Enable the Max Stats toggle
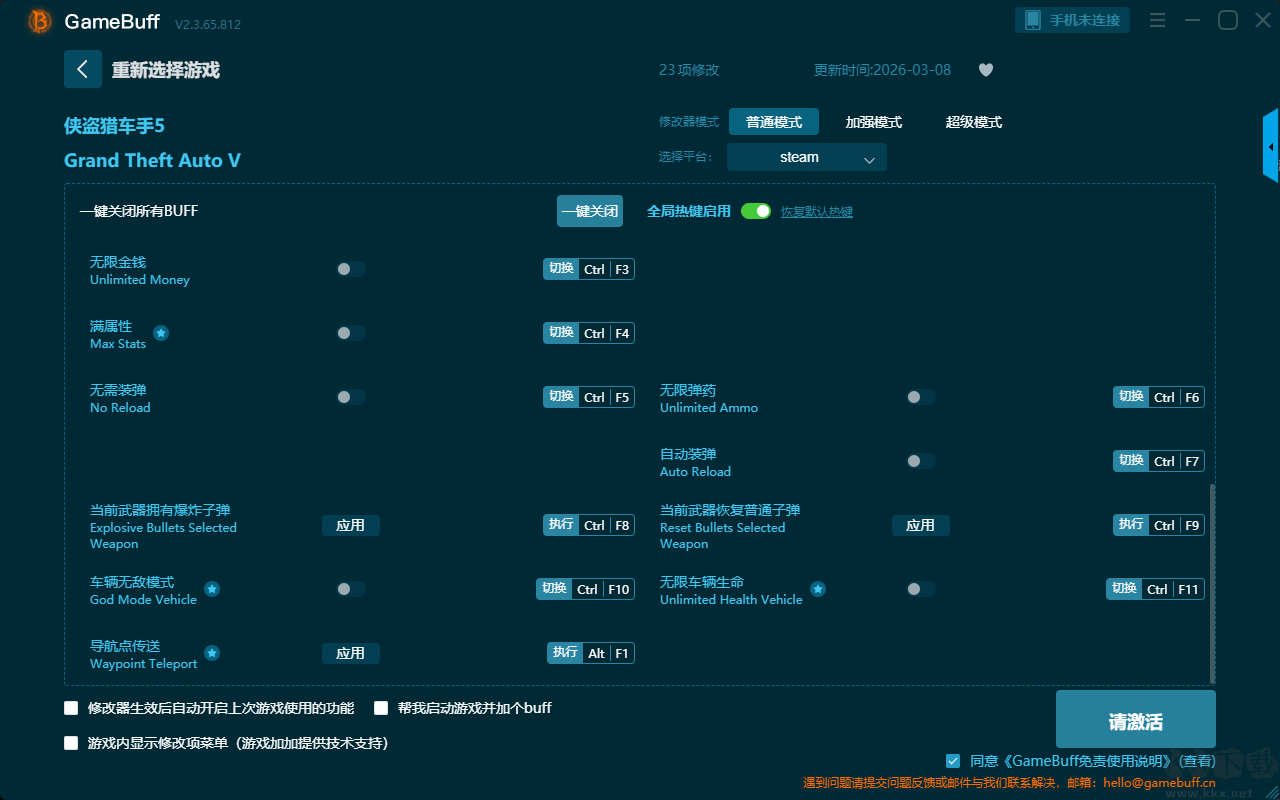Viewport: 1280px width, 800px height. 351,333
